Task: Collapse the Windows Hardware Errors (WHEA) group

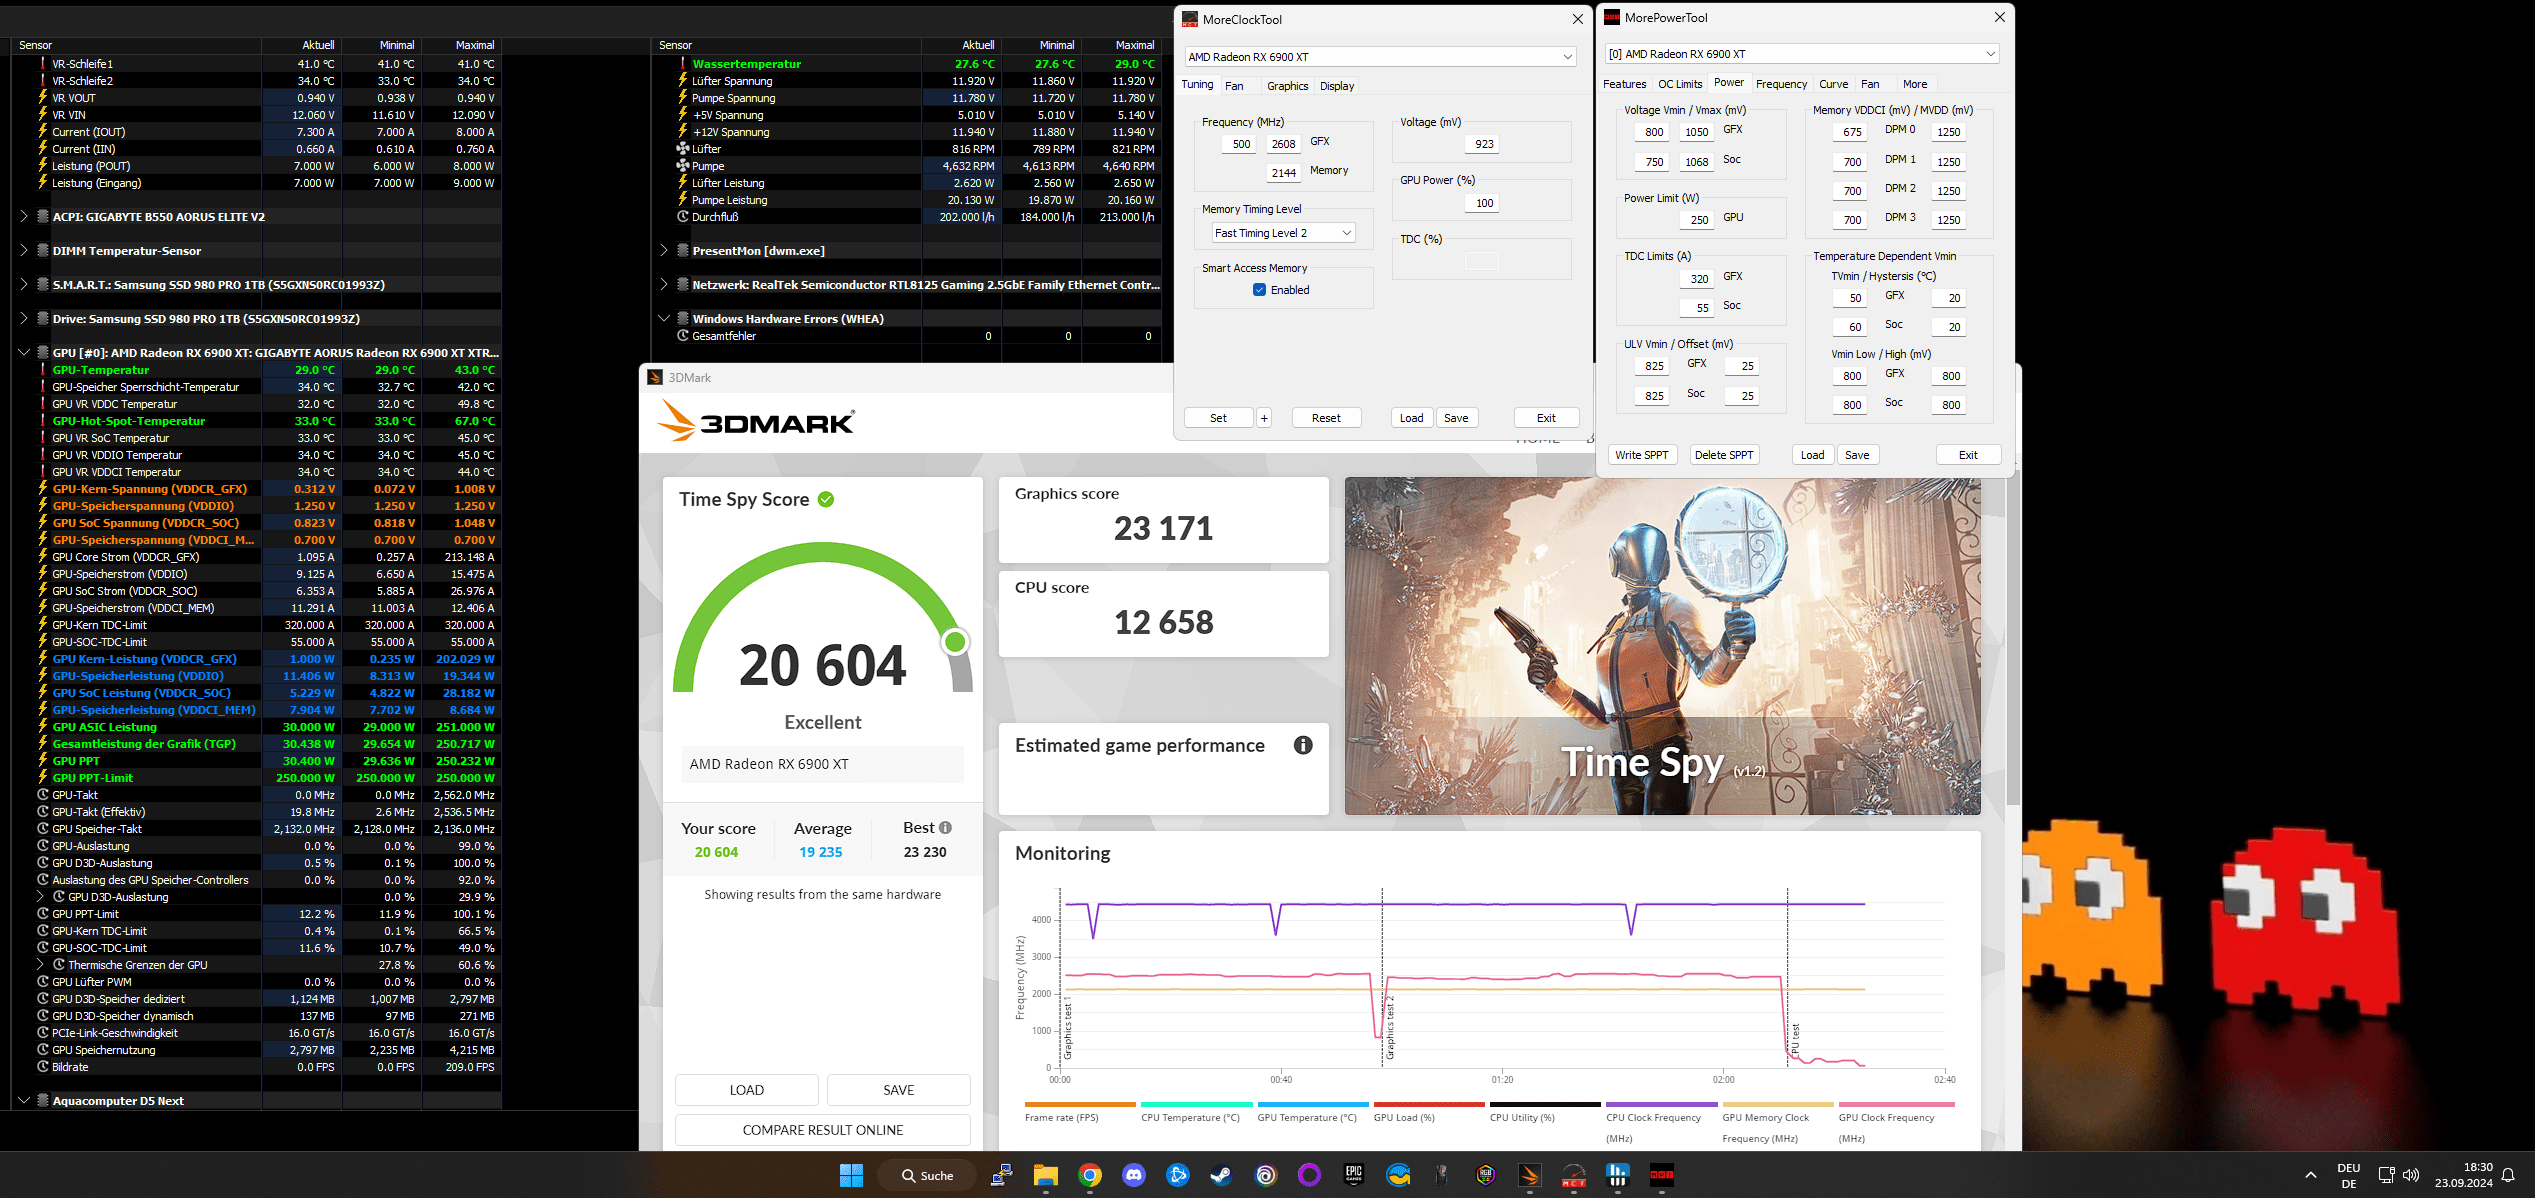Action: tap(663, 318)
